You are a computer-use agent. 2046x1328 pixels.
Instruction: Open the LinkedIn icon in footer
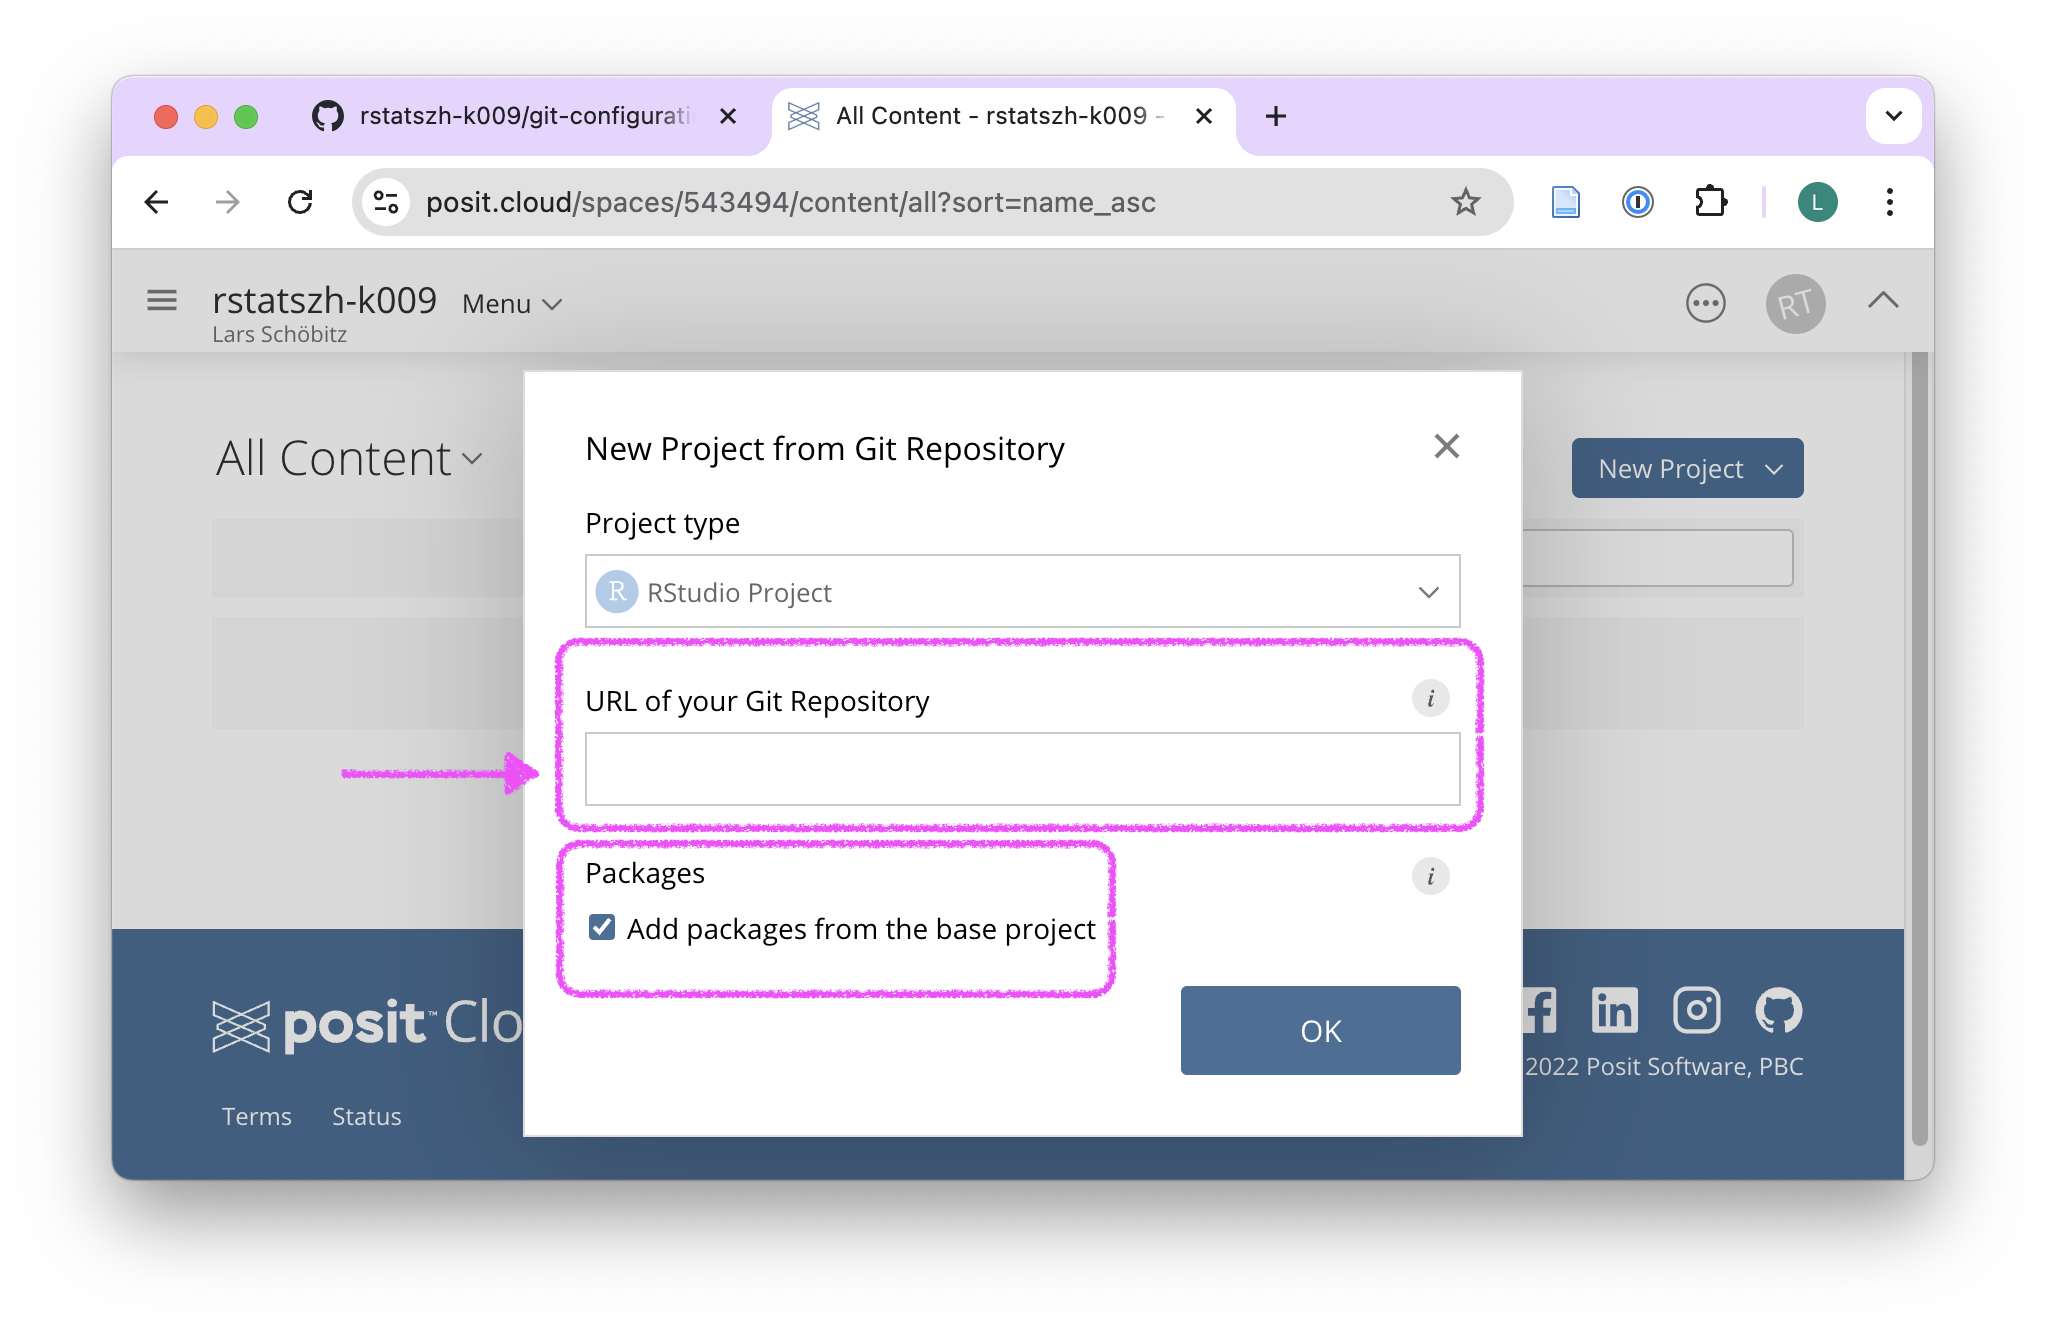tap(1614, 1010)
